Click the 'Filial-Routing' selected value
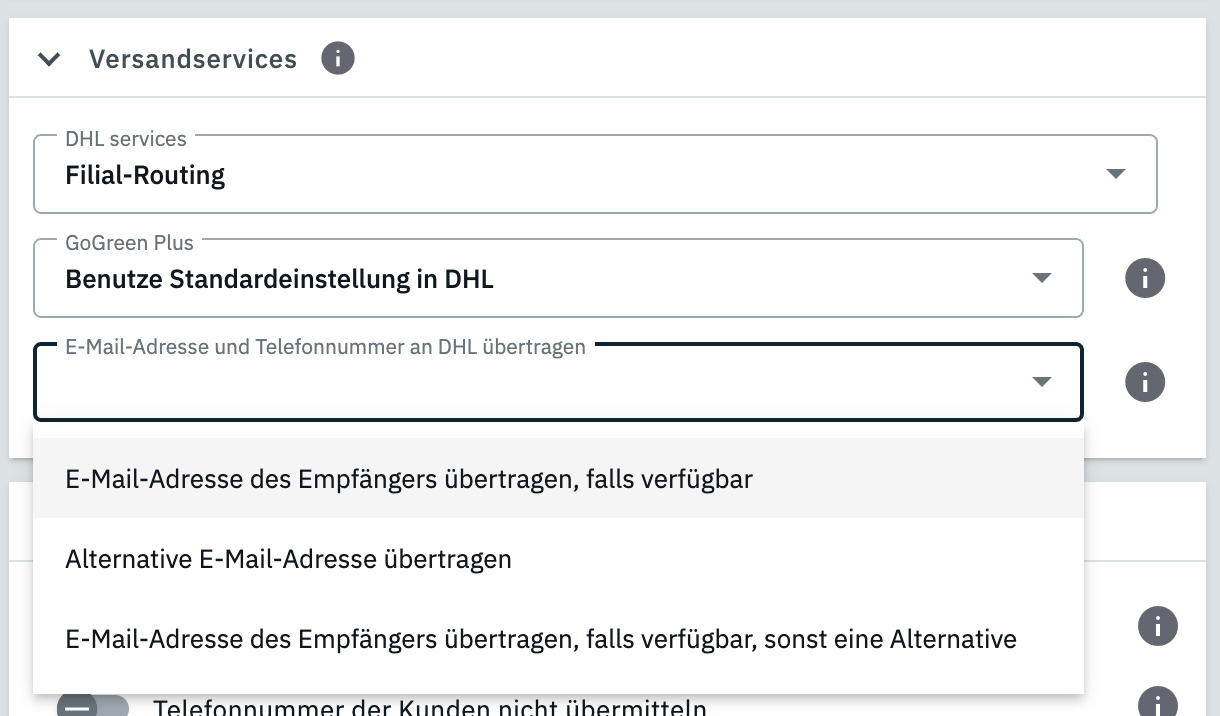1220x716 pixels. [x=145, y=176]
